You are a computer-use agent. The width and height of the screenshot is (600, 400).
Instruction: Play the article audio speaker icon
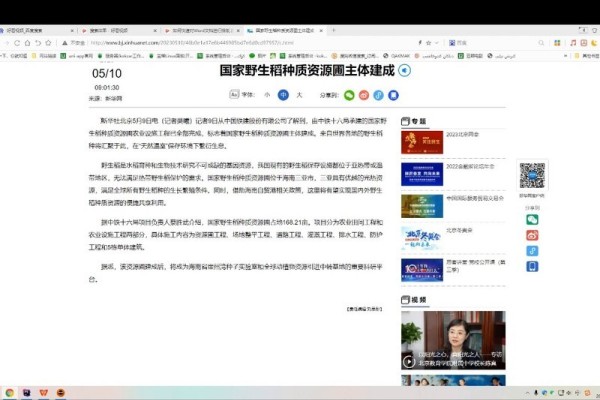point(404,70)
